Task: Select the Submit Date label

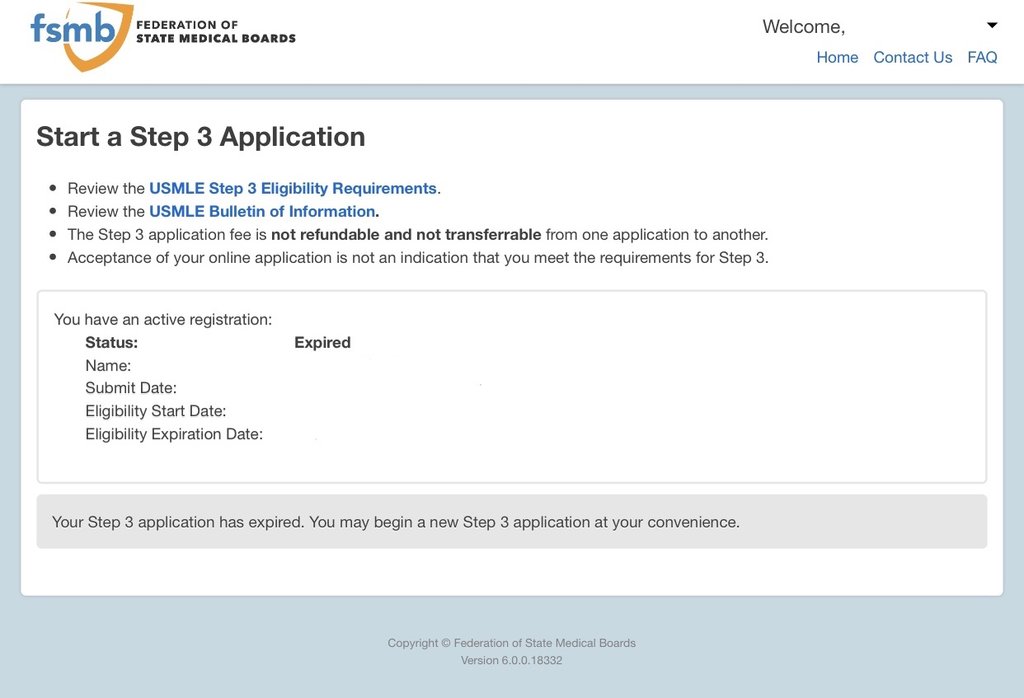Action: (131, 388)
